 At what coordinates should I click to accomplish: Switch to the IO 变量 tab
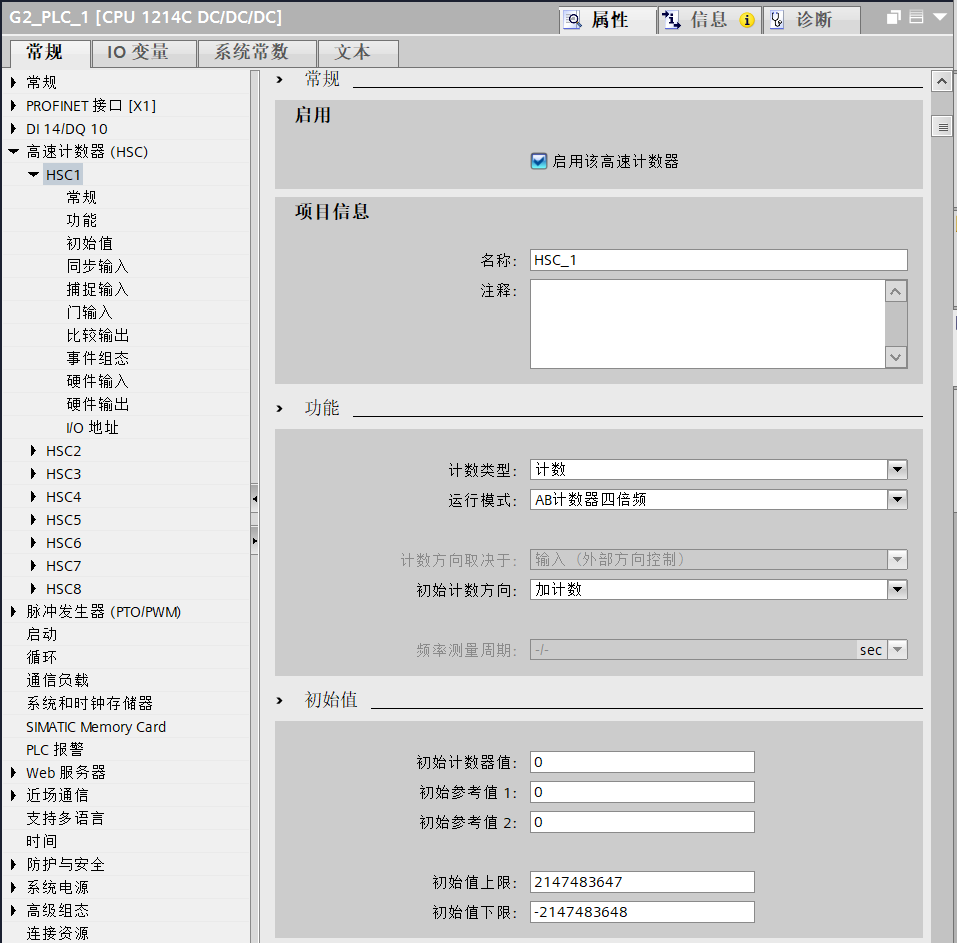coord(142,53)
